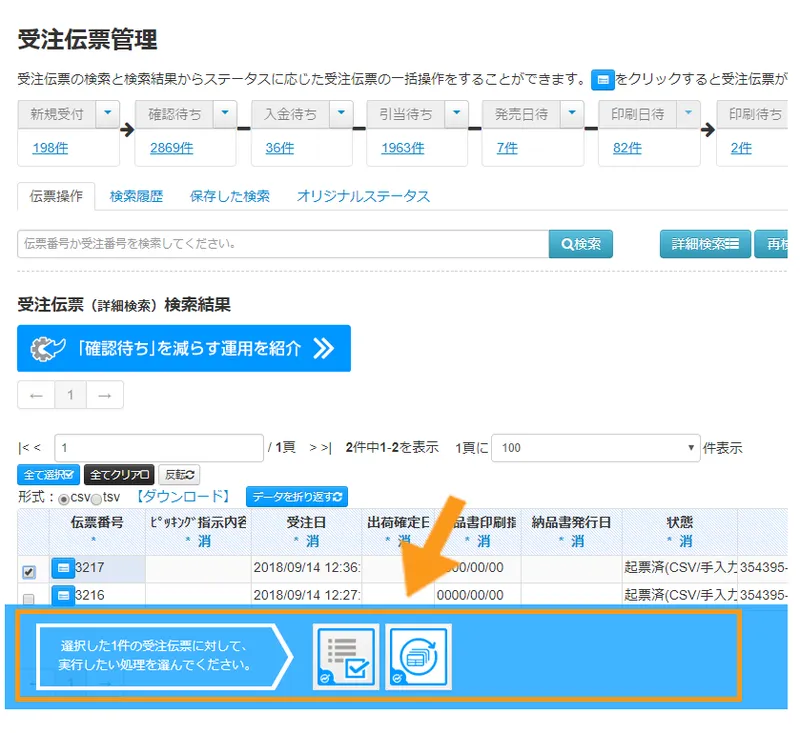Click the blue slip icon in description
This screenshot has width=800, height=733.
pos(603,80)
